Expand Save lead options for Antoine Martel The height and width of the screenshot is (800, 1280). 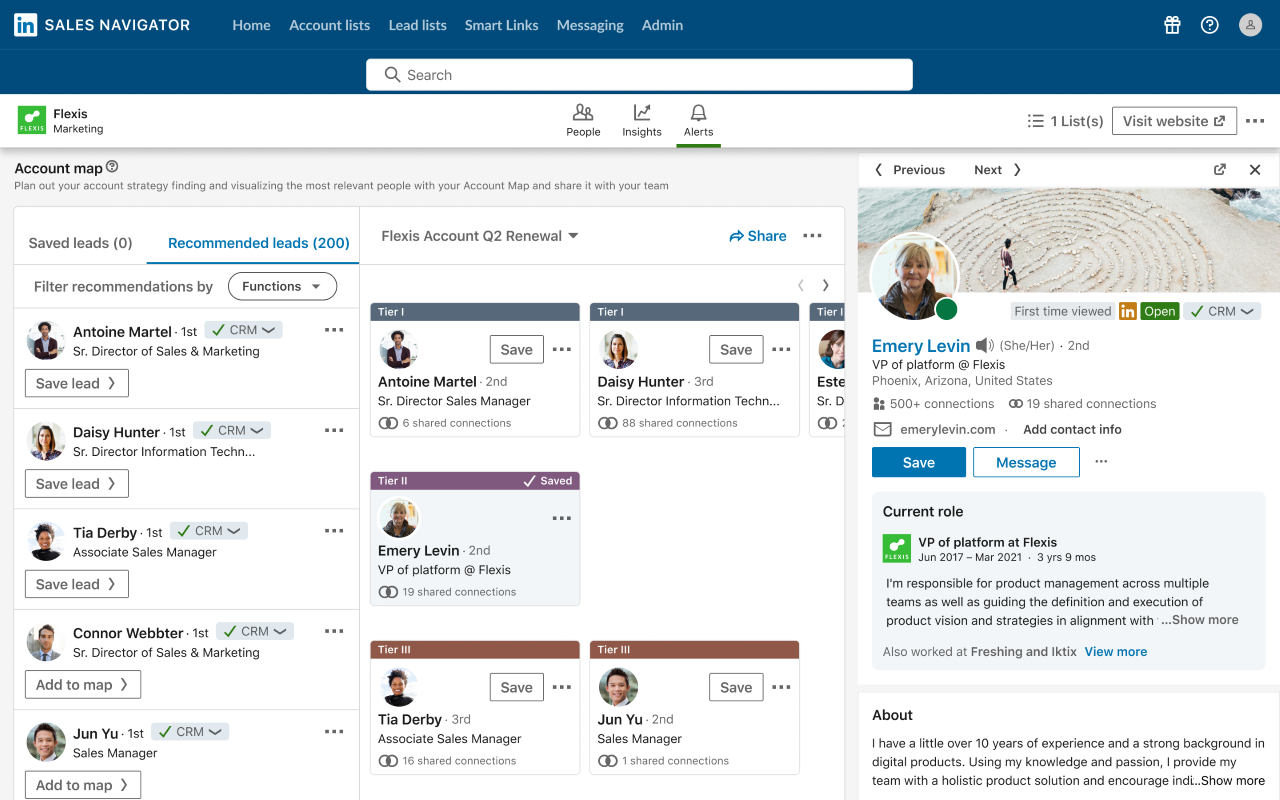coord(77,383)
